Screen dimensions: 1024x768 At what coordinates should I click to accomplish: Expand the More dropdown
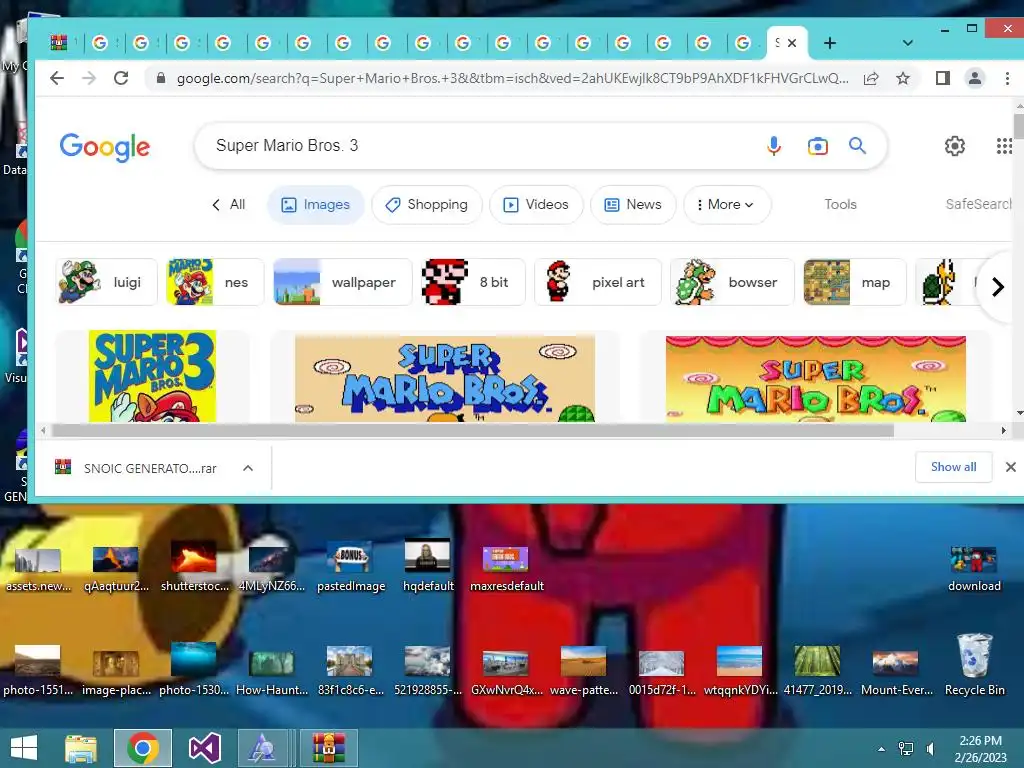click(x=727, y=204)
